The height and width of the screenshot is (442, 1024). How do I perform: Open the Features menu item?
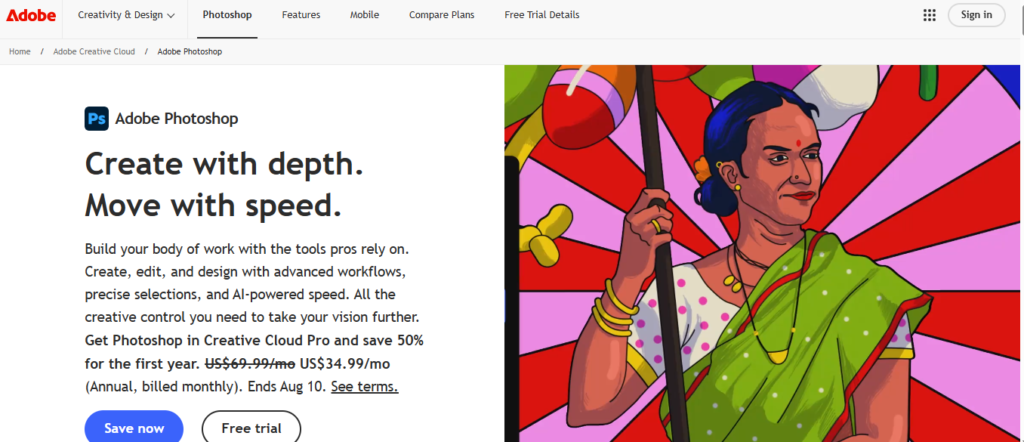coord(301,15)
